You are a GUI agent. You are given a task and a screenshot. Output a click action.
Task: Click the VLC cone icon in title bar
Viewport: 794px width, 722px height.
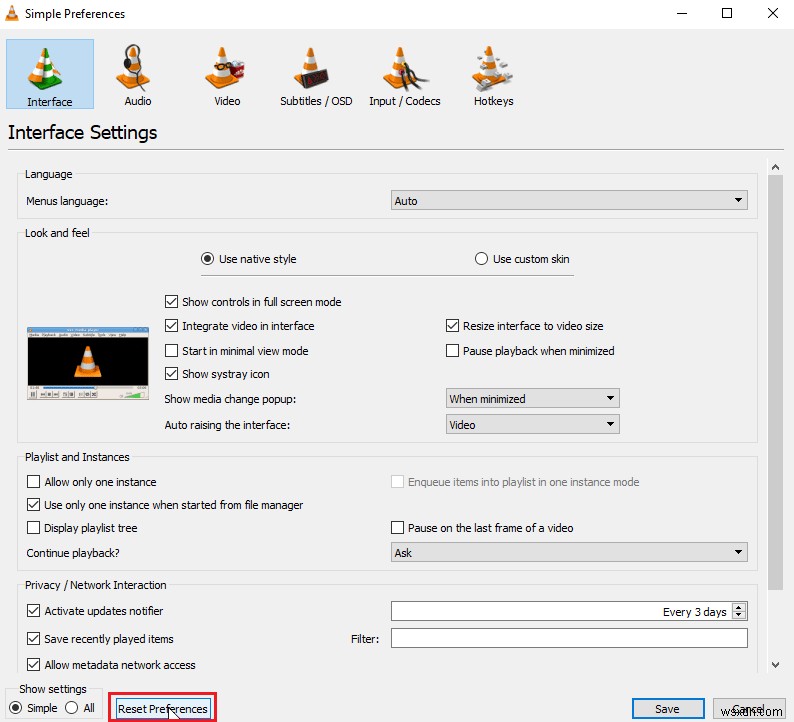click(12, 14)
